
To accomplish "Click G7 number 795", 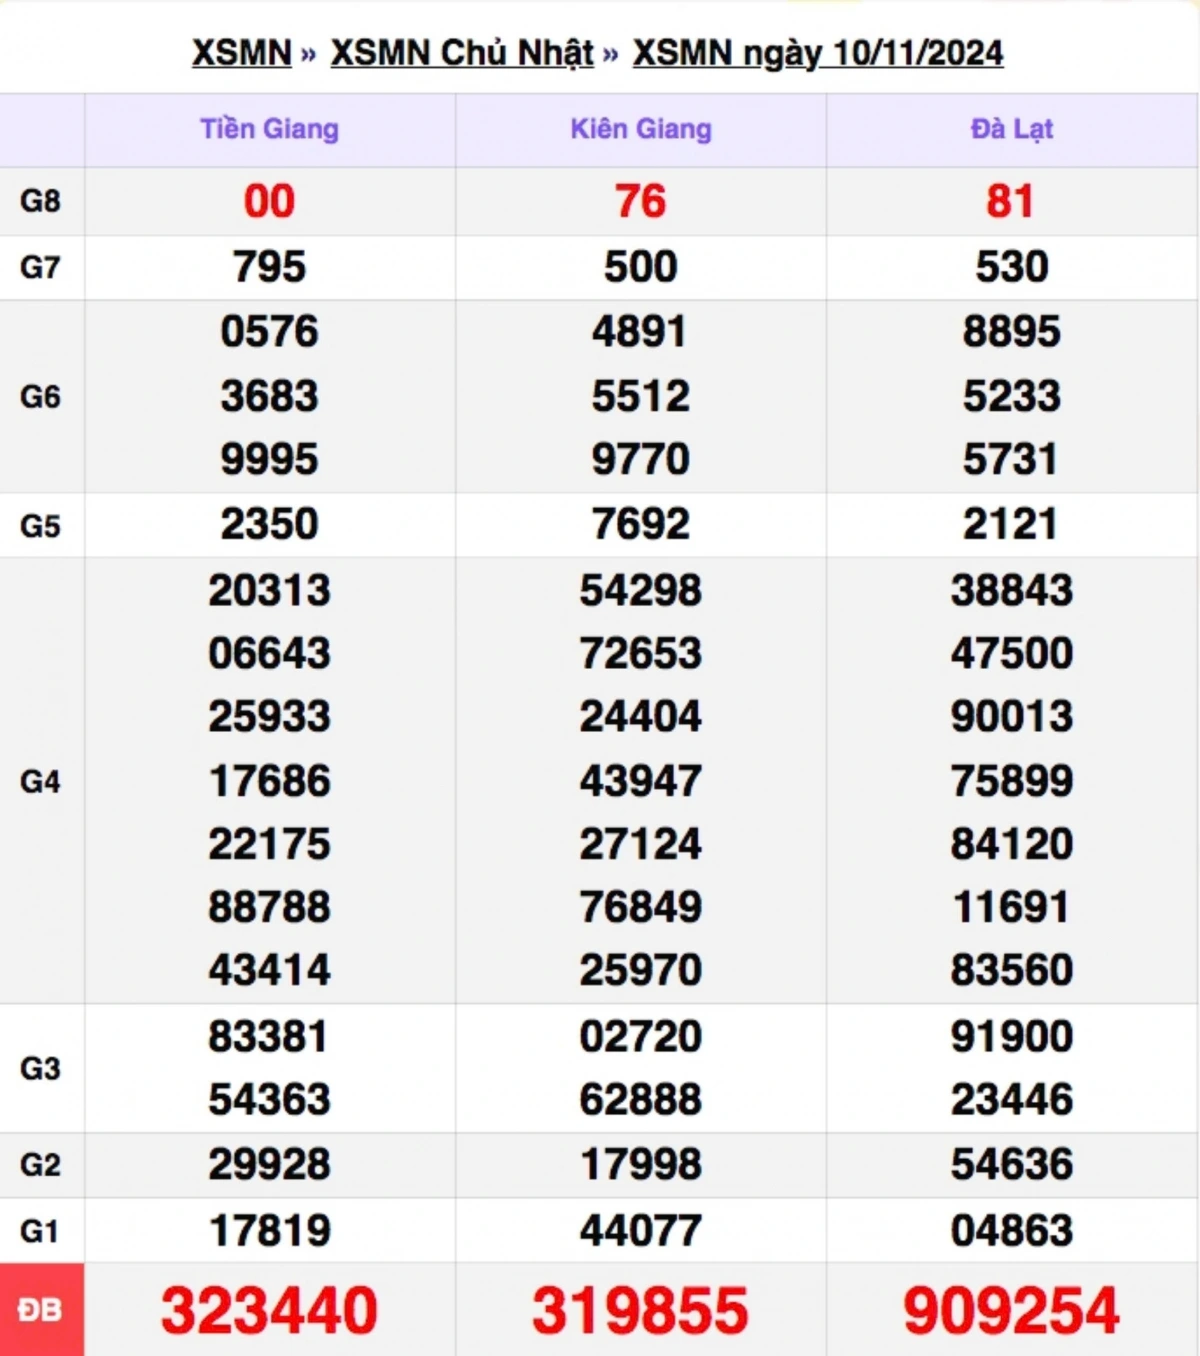I will tap(270, 267).
